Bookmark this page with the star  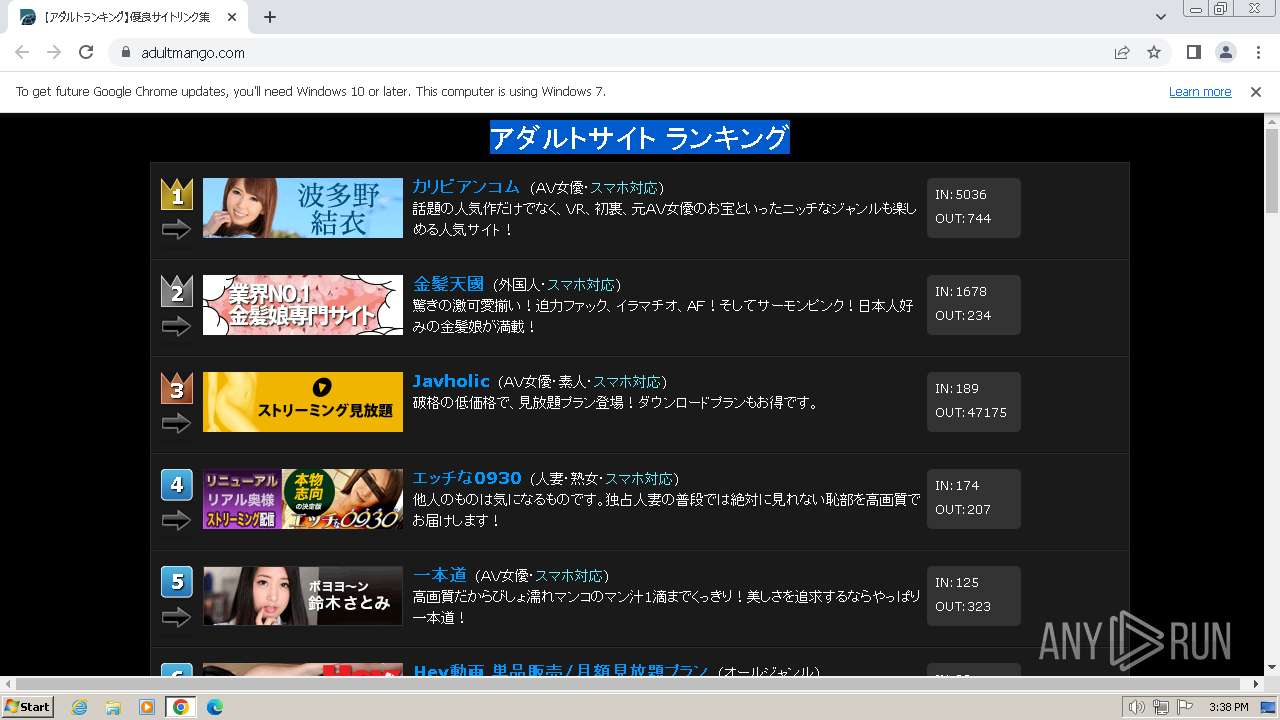[1154, 53]
